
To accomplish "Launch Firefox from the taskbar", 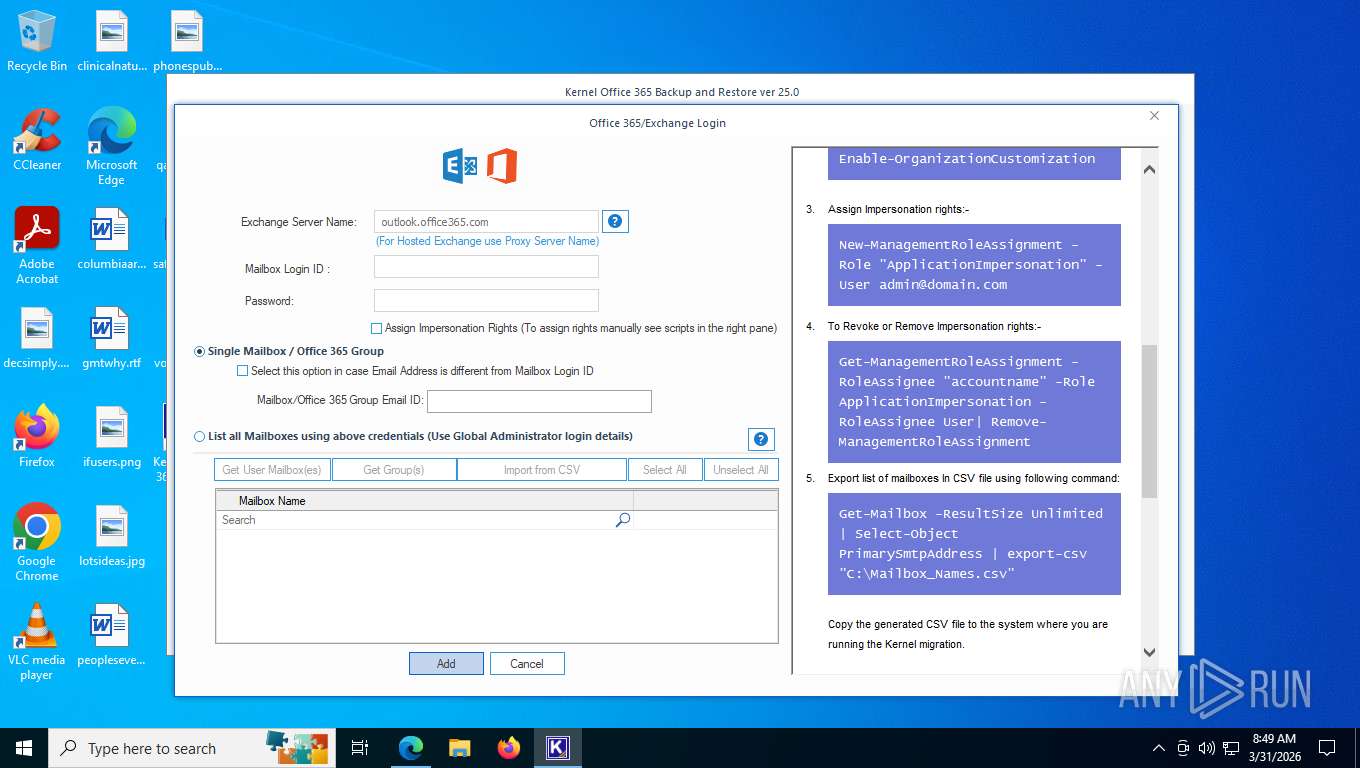I will pyautogui.click(x=509, y=748).
